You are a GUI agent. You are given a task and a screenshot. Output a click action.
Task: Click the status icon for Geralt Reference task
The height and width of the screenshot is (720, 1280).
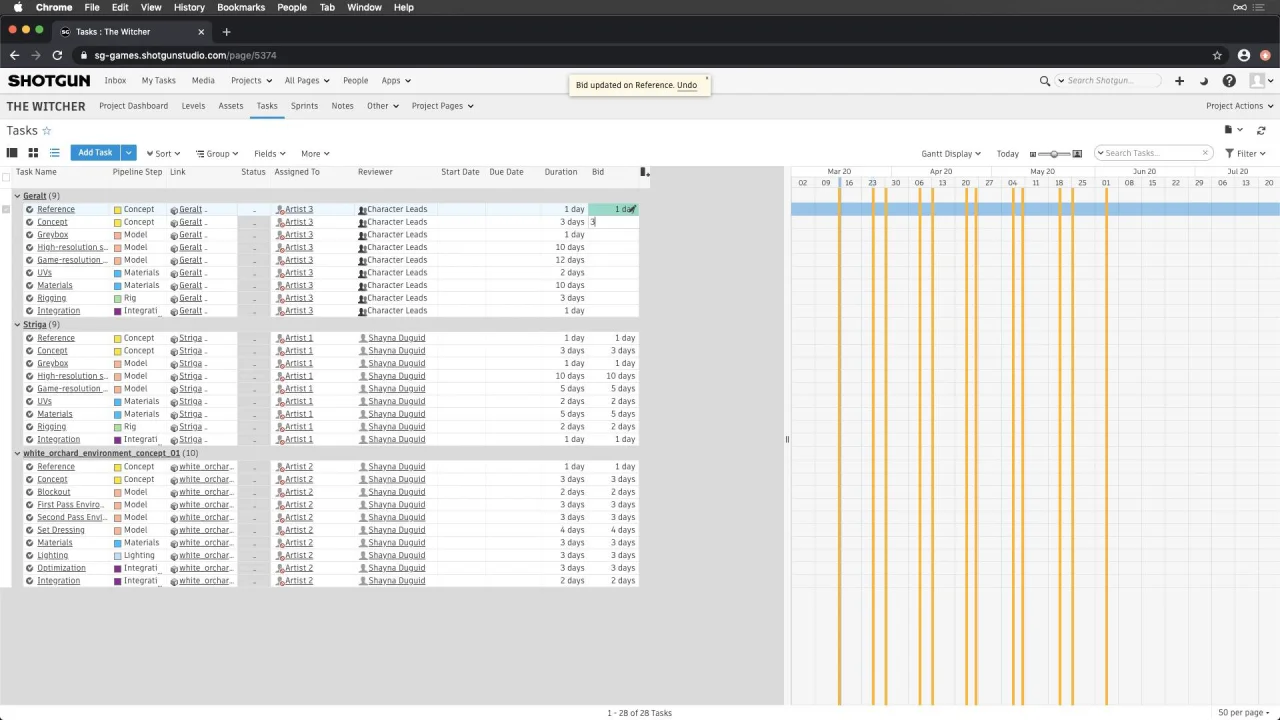(29, 209)
